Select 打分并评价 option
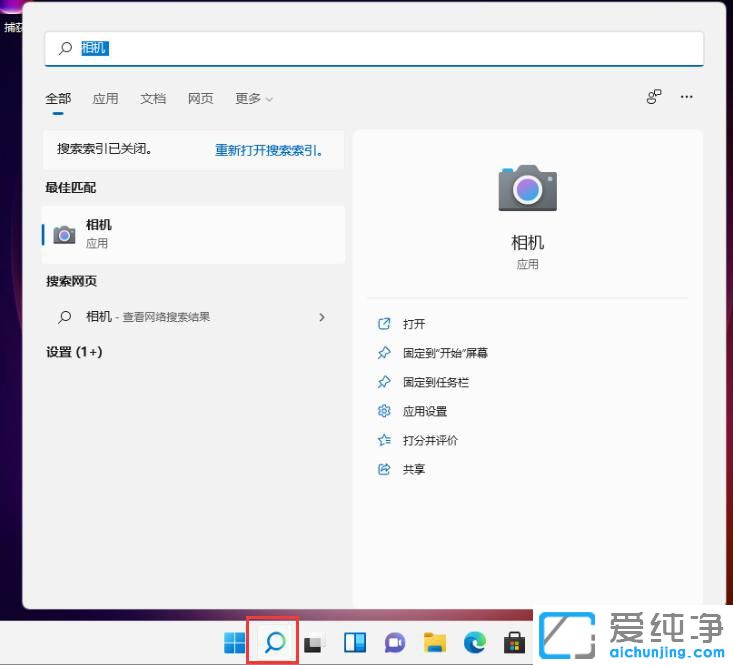This screenshot has width=733, height=665. point(430,440)
